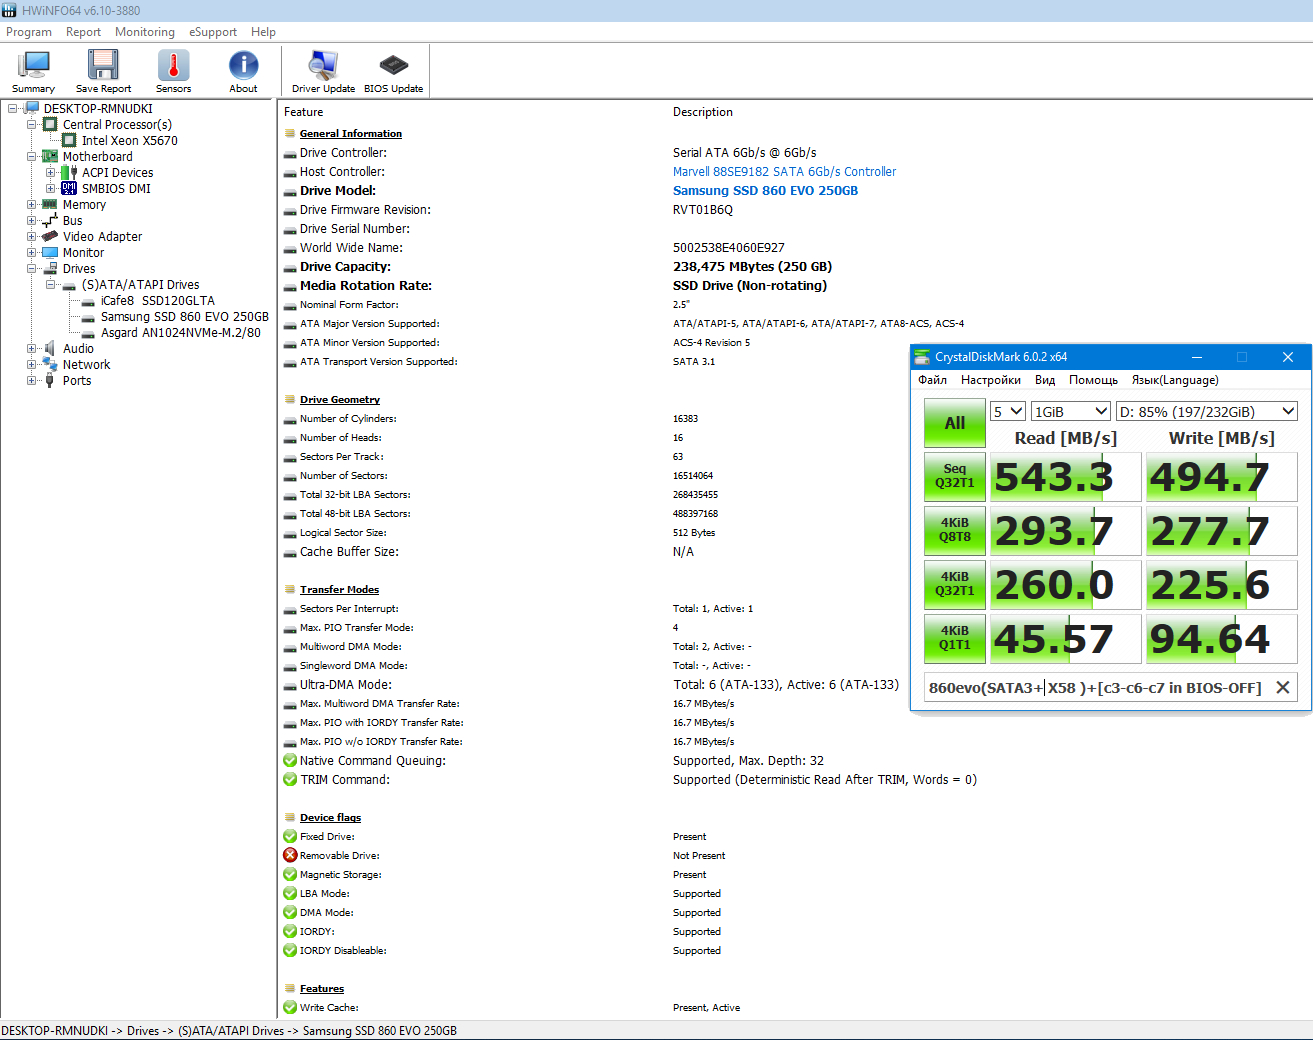
Task: Click the CrystalDiskMark comment text field
Action: click(x=1096, y=688)
